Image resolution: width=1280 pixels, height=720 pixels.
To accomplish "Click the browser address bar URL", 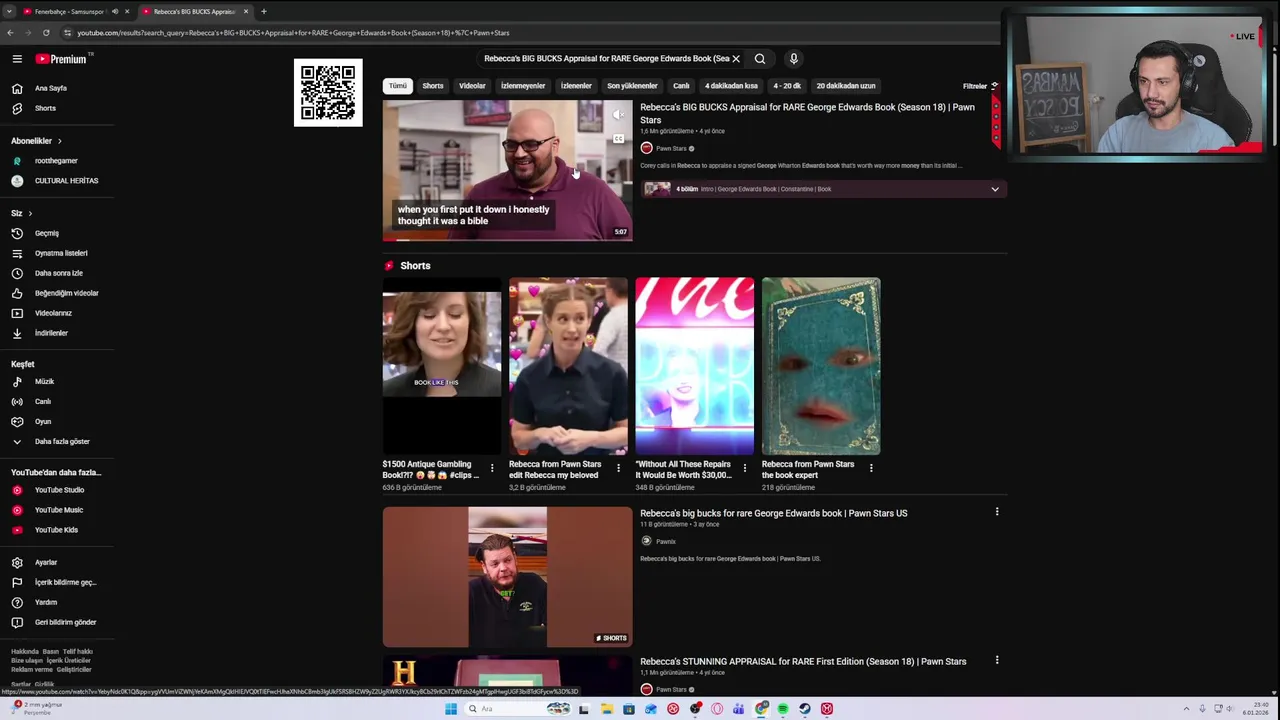I will (293, 33).
